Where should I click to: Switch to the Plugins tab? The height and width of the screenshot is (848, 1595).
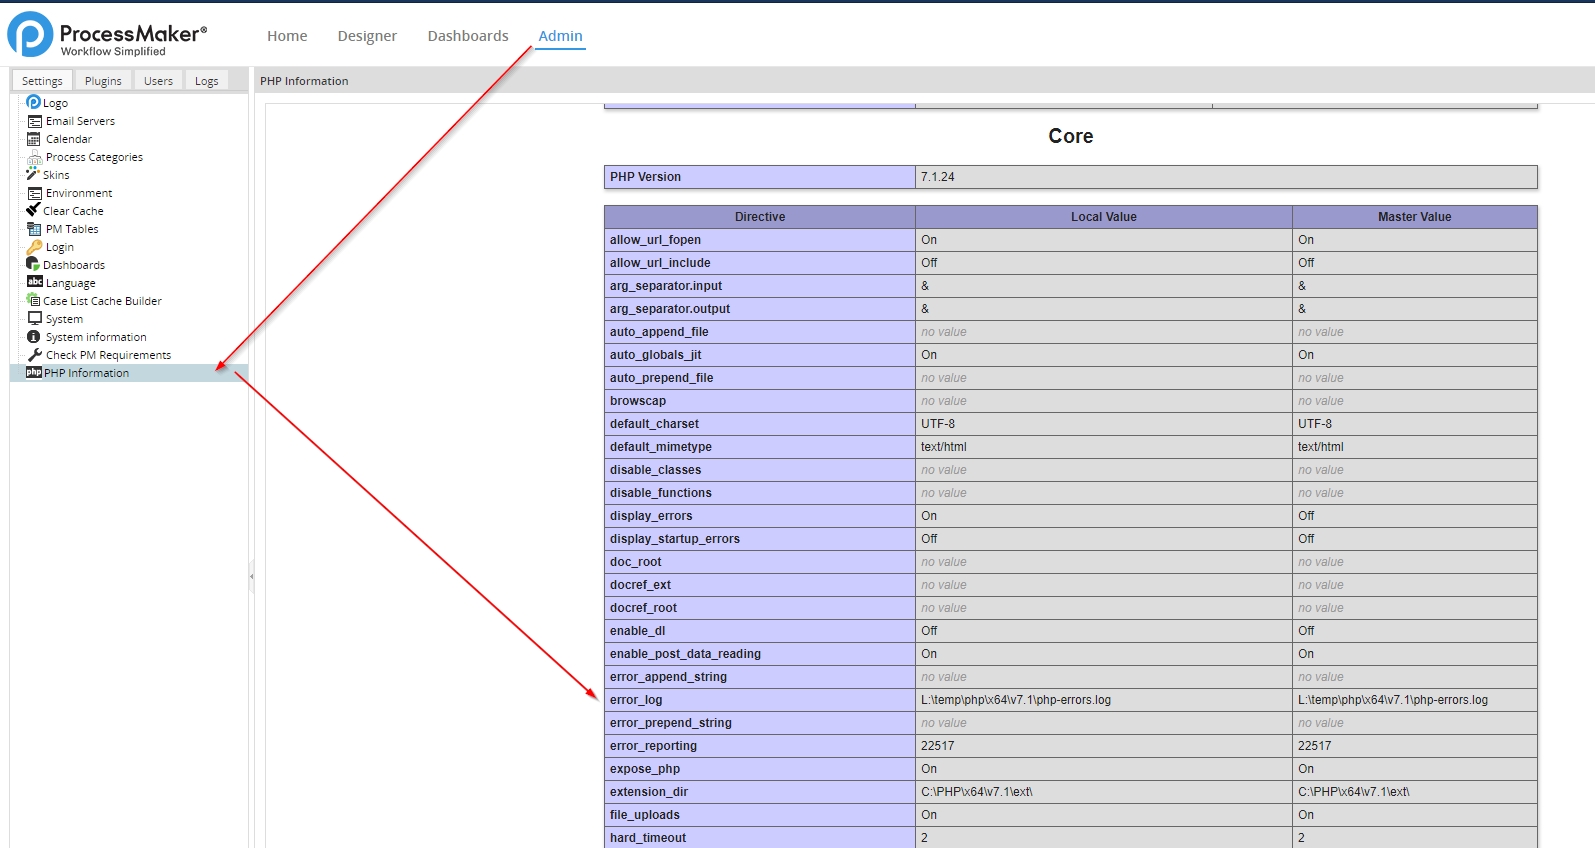coord(103,81)
